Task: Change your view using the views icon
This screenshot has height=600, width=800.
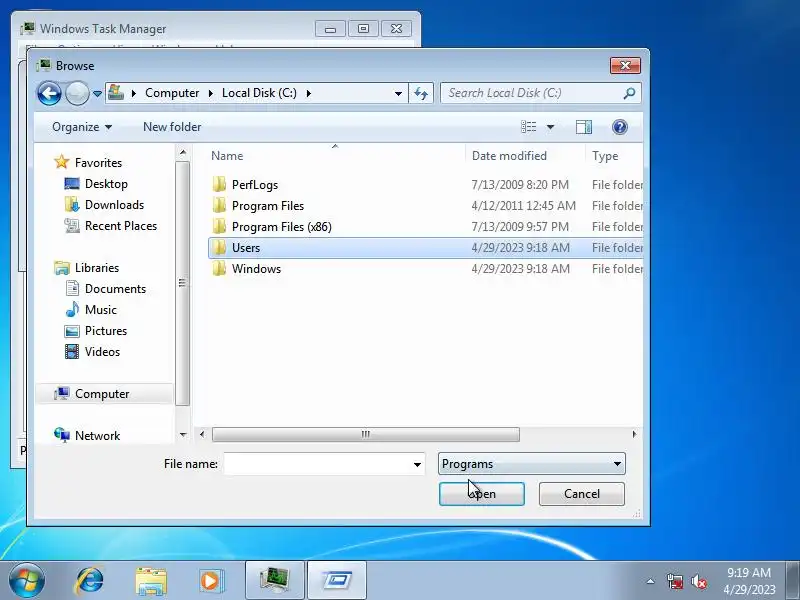Action: pos(529,127)
